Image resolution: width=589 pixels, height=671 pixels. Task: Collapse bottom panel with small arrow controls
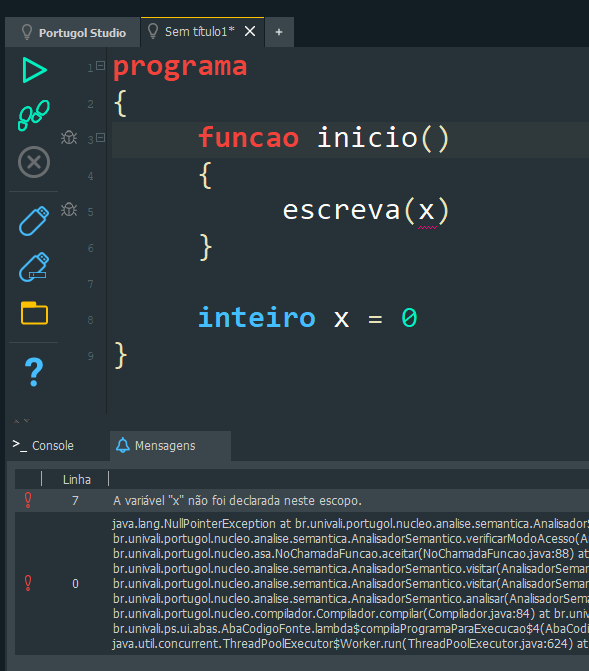21,421
